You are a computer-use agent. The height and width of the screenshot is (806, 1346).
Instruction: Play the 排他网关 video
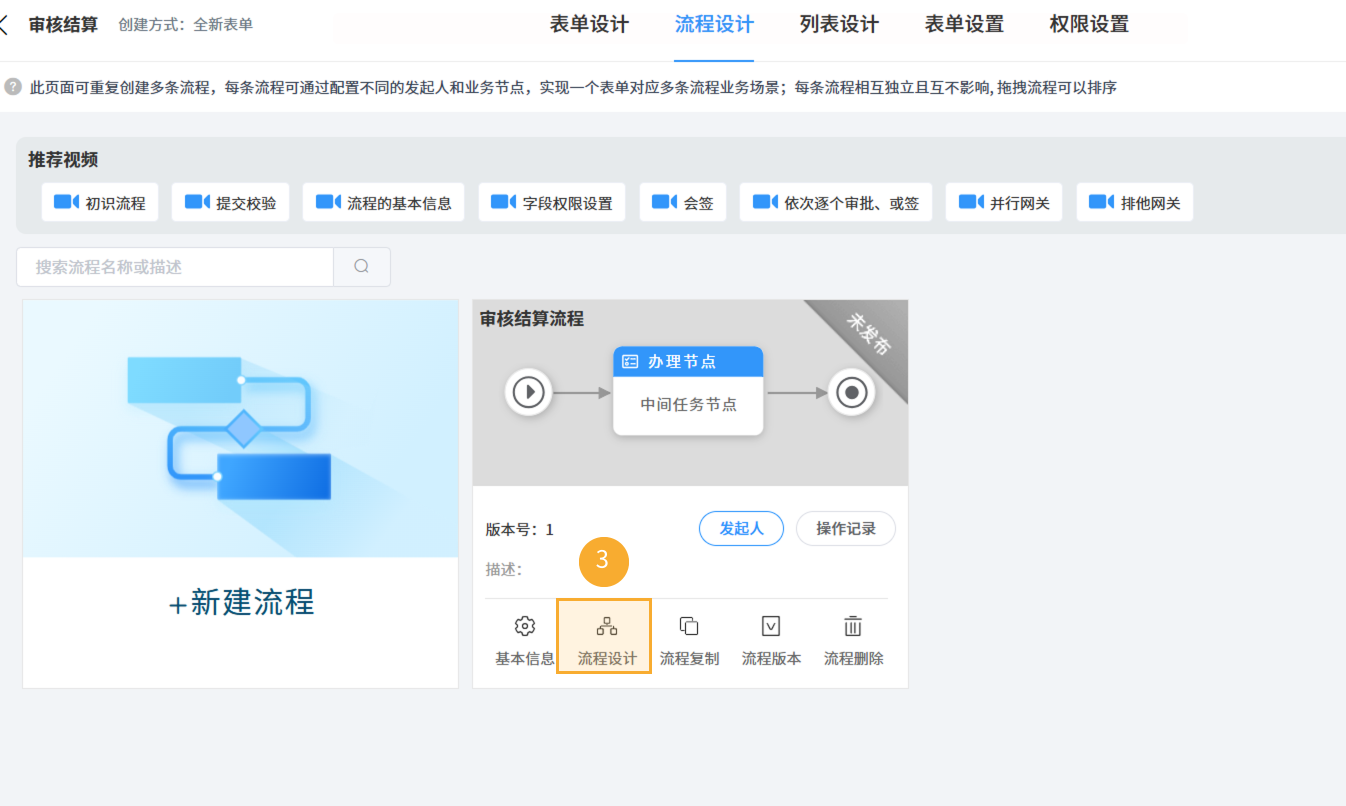(x=1135, y=203)
